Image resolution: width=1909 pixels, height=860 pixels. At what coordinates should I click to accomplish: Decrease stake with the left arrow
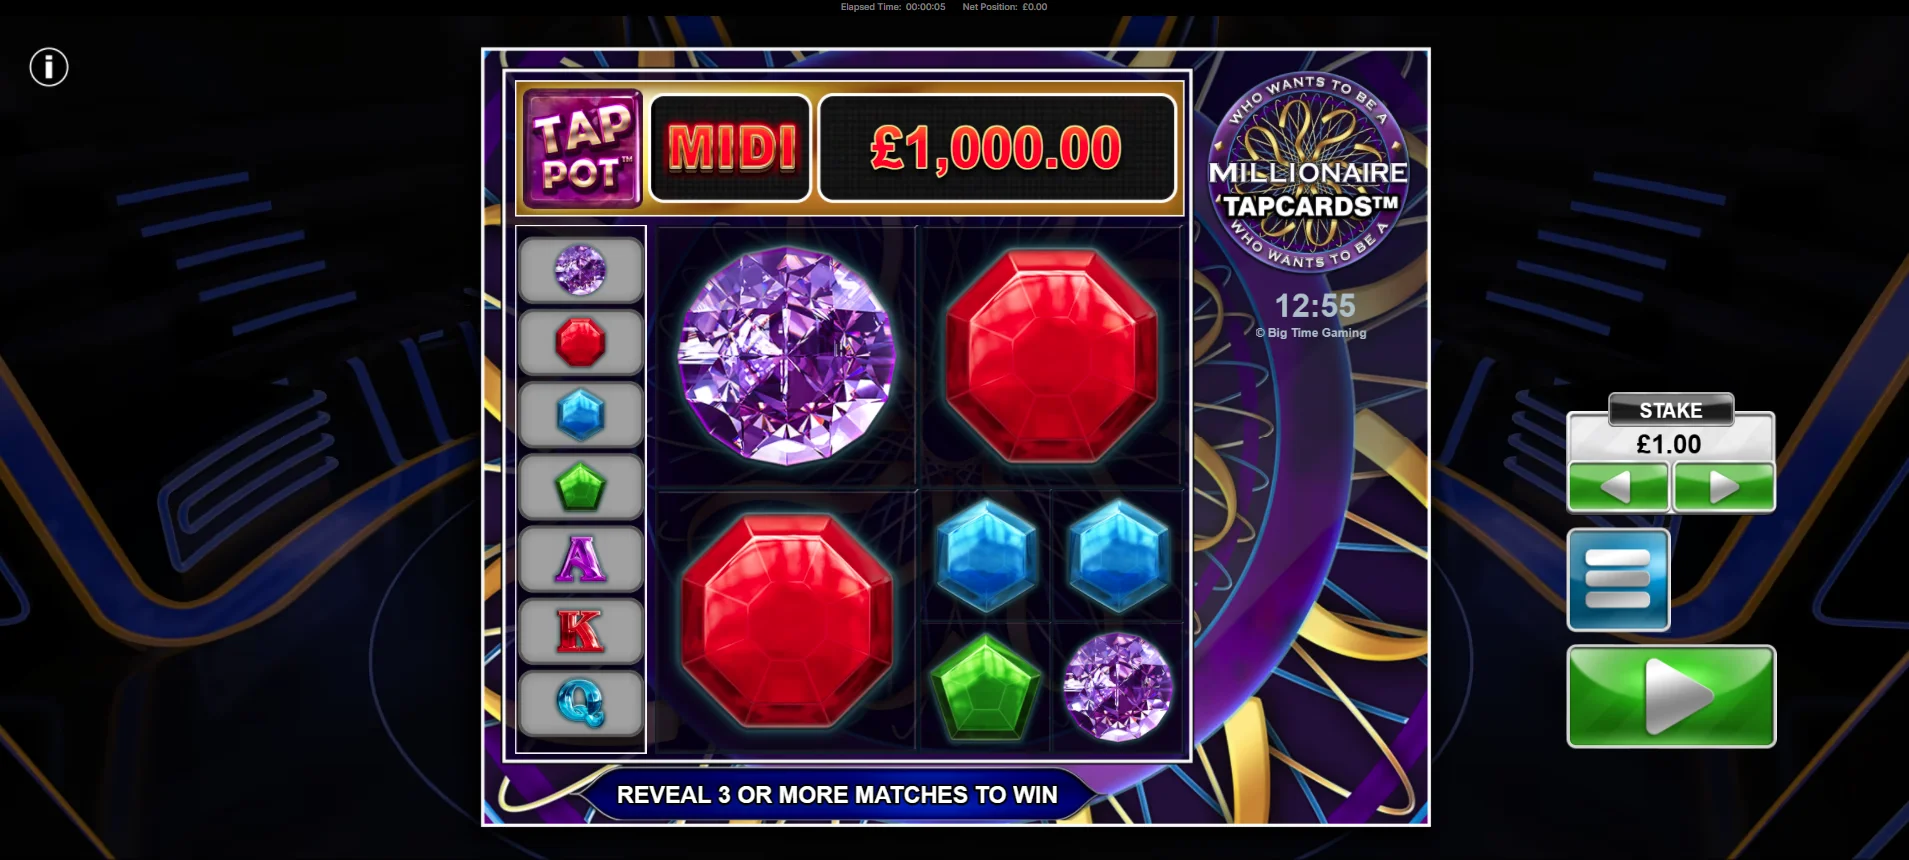(x=1617, y=487)
